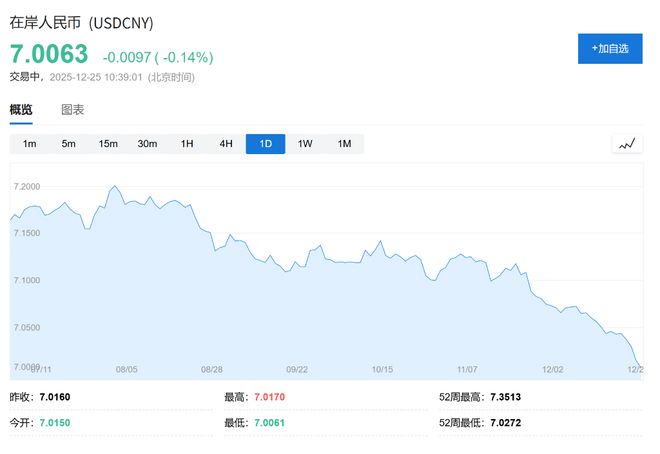Image resolution: width=660 pixels, height=454 pixels.
Task: Click the 今开 value 7.0150
Action: pos(54,423)
